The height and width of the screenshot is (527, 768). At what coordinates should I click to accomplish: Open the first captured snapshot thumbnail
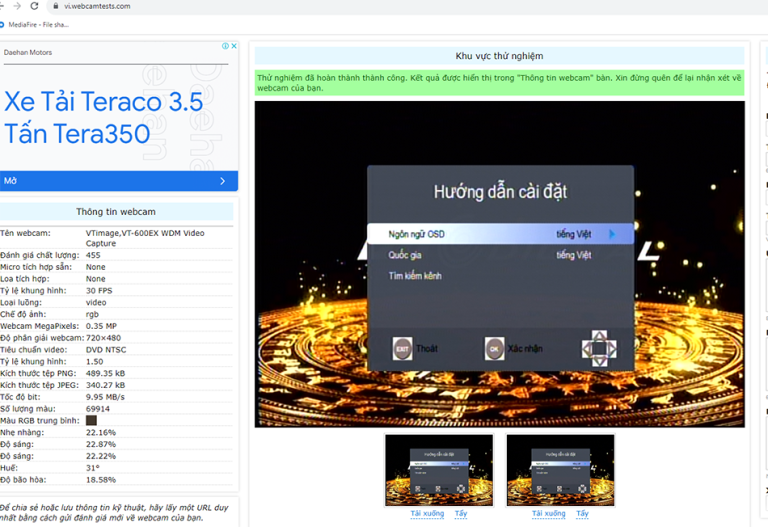point(439,470)
